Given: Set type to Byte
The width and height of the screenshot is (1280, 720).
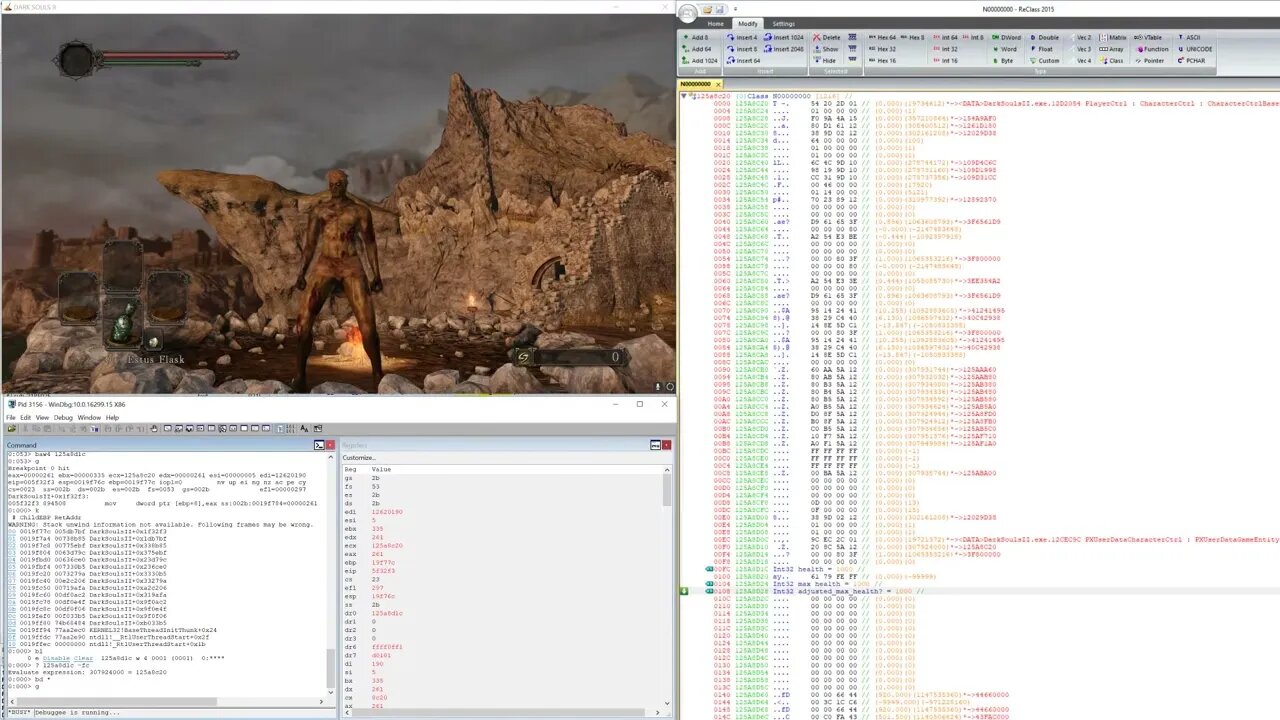Looking at the screenshot, I should pyautogui.click(x=1003, y=61).
